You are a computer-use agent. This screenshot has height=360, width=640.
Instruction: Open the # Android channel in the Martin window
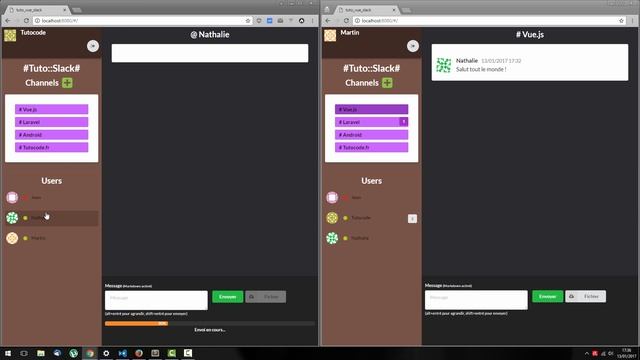(371, 135)
